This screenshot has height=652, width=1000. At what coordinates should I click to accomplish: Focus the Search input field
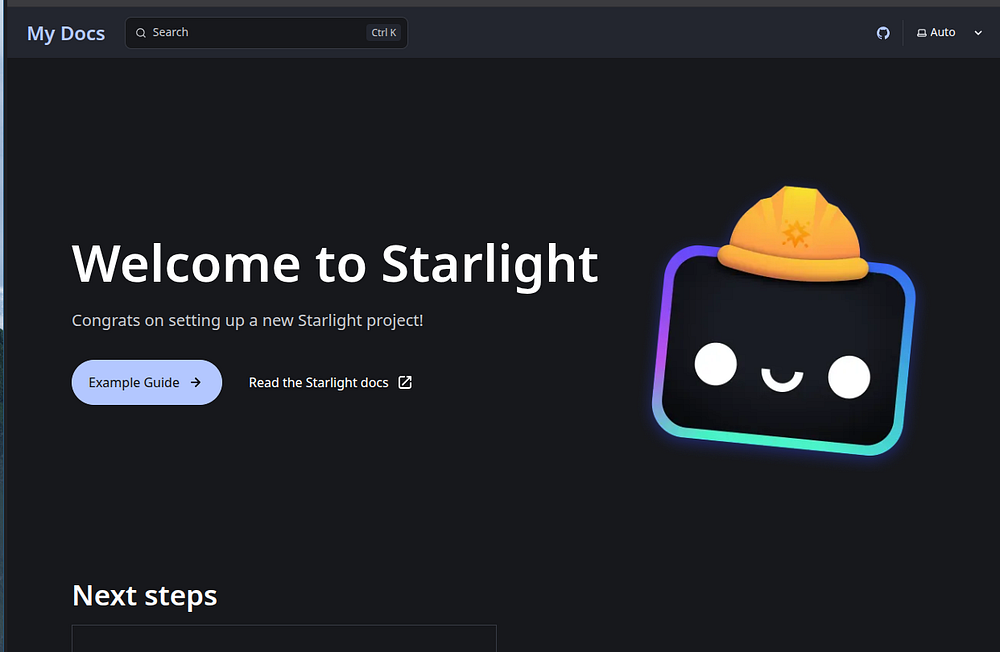(x=266, y=33)
